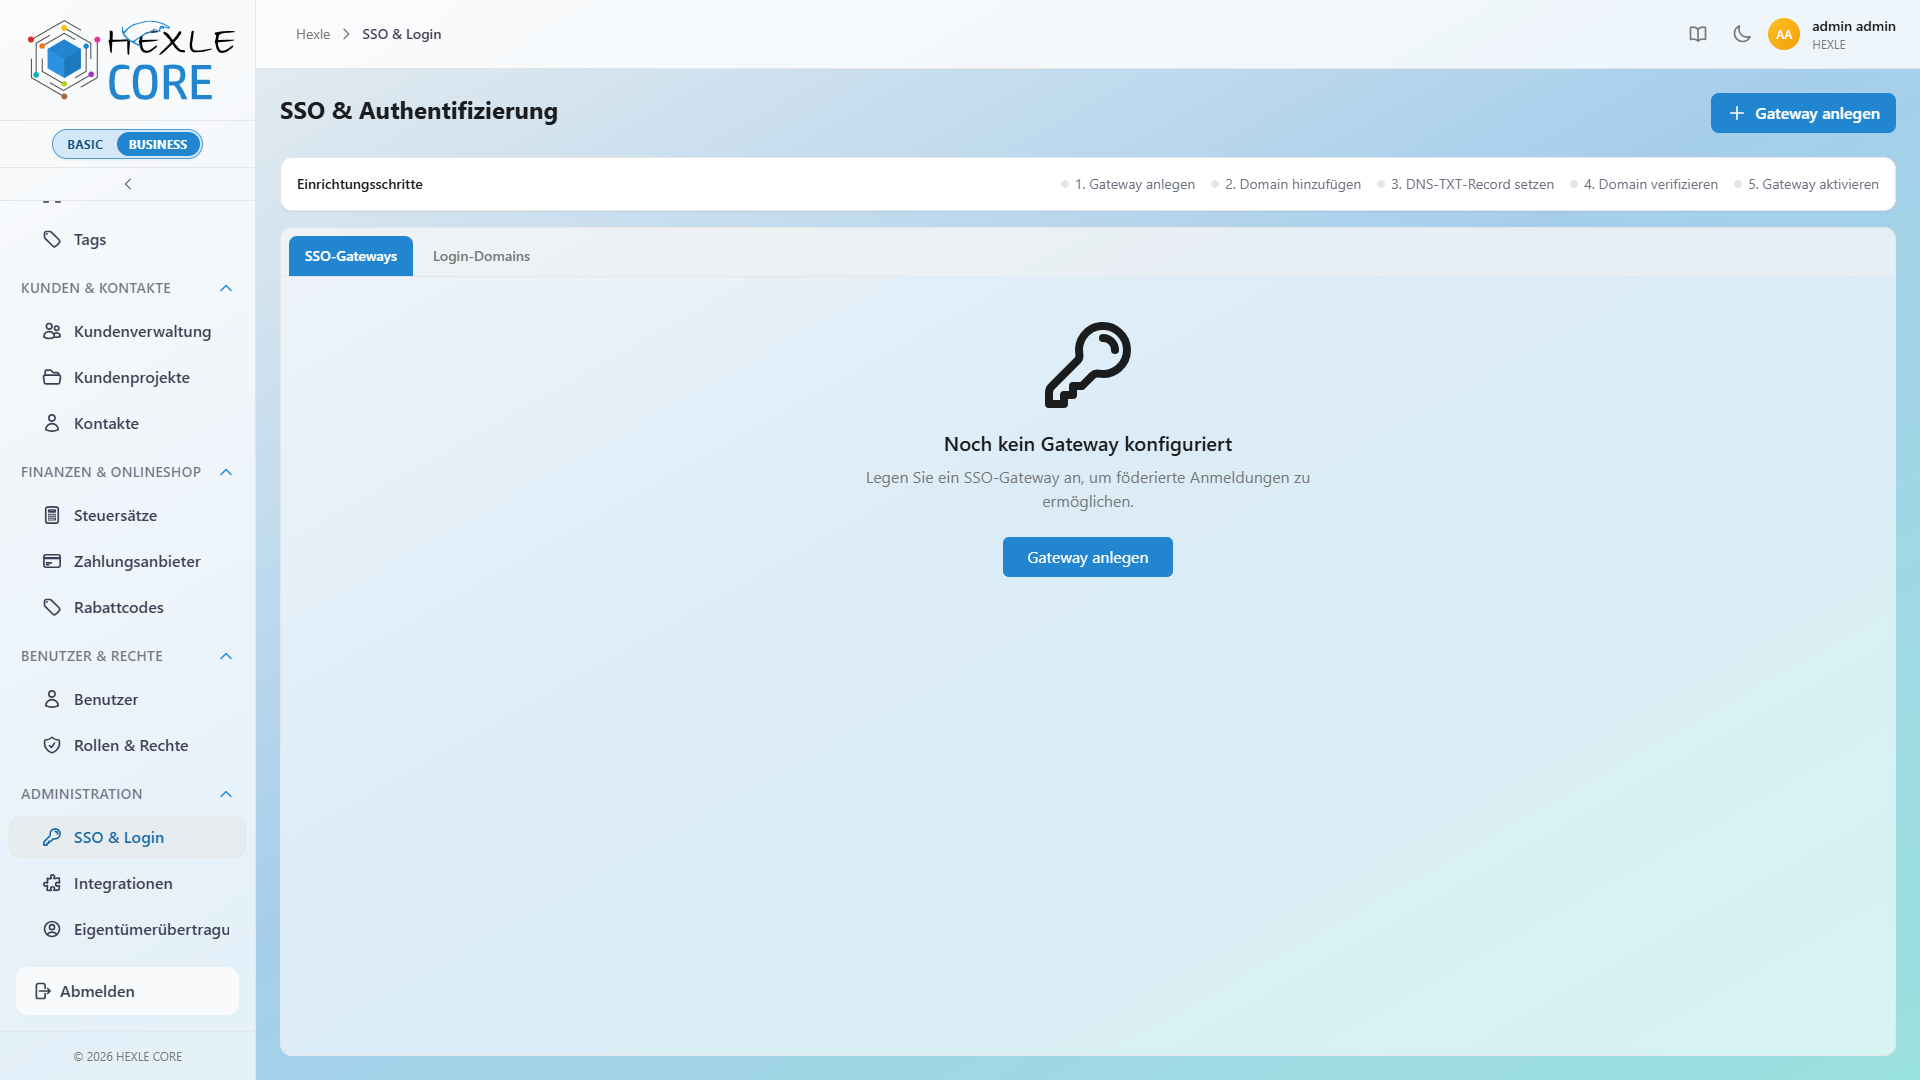Click the large key illustration

1088,365
